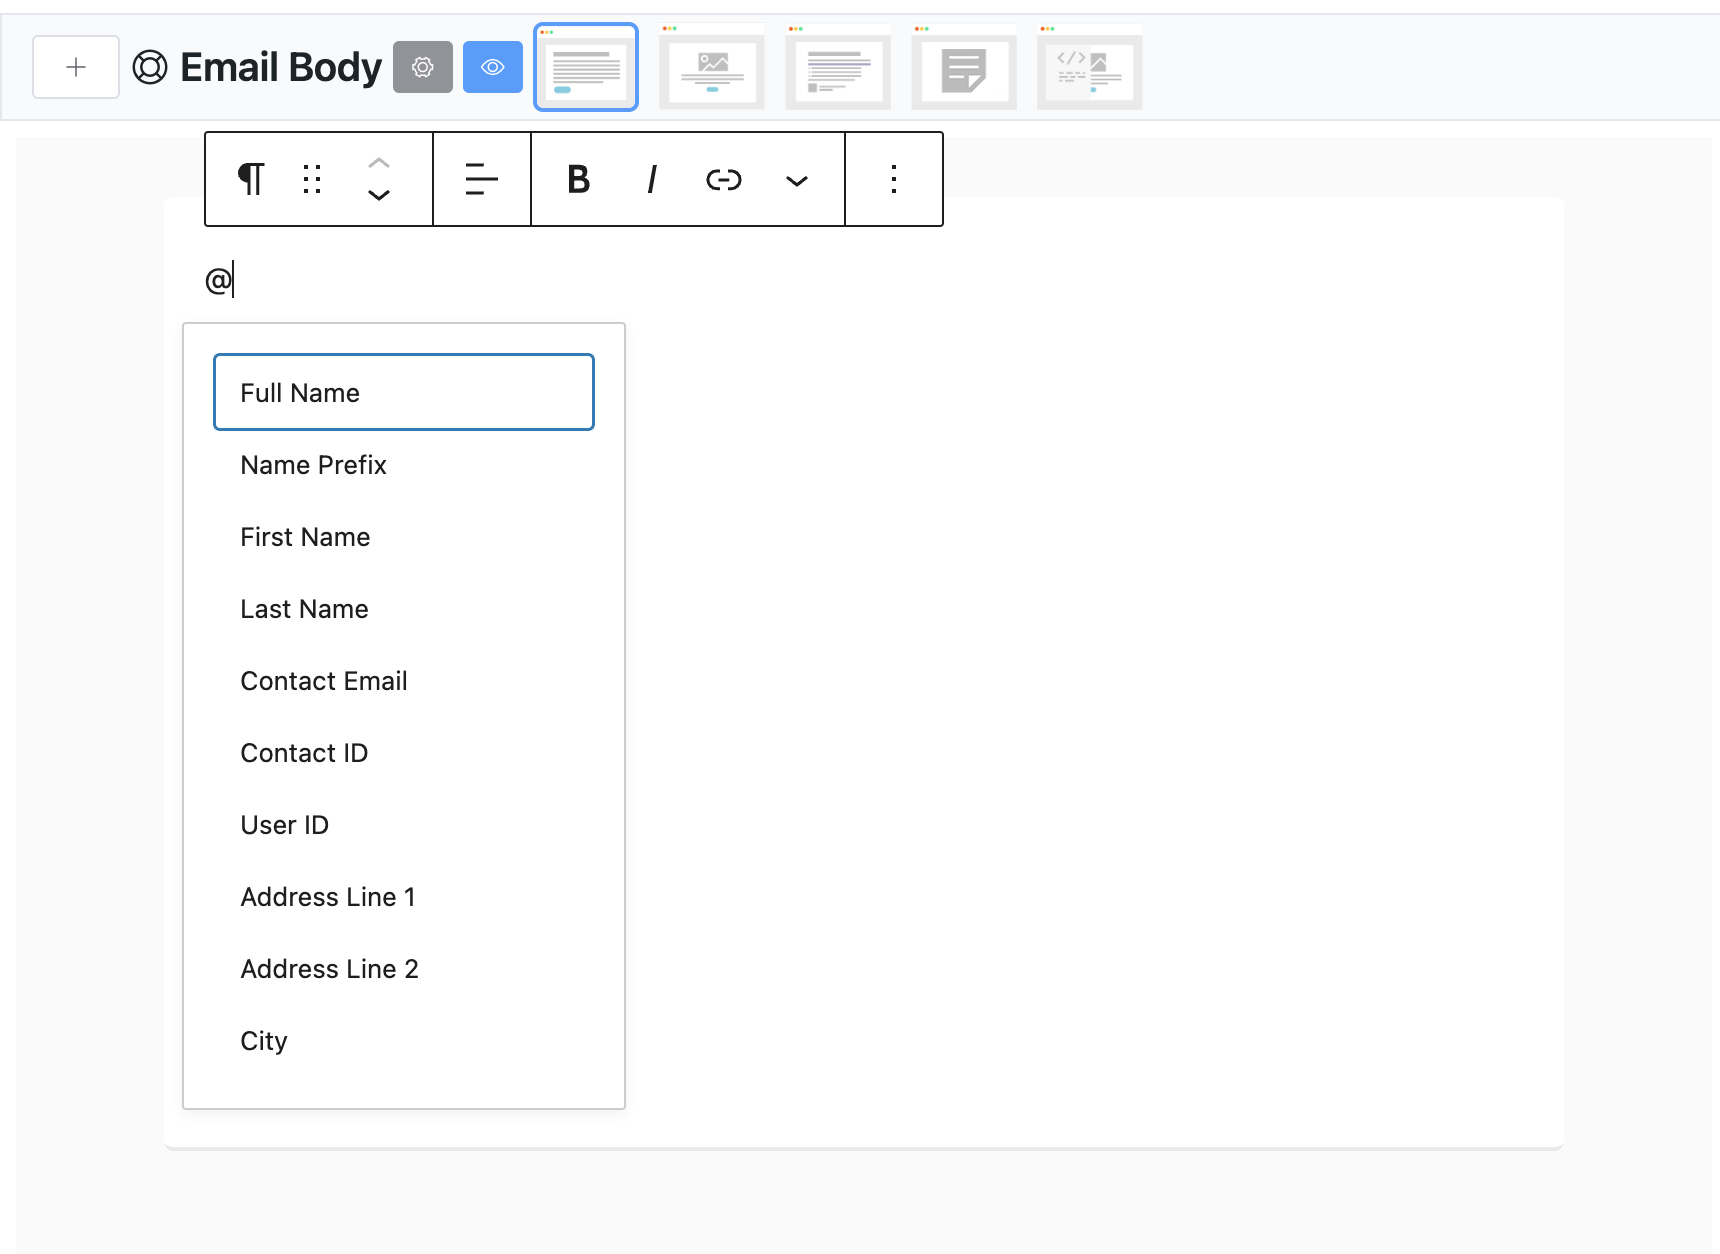The height and width of the screenshot is (1254, 1720).
Task: Choose the code/HTML email template
Action: (1089, 67)
